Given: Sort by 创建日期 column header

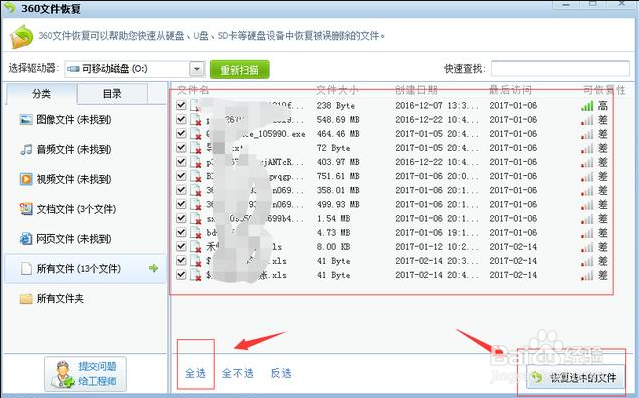Looking at the screenshot, I should click(x=416, y=90).
